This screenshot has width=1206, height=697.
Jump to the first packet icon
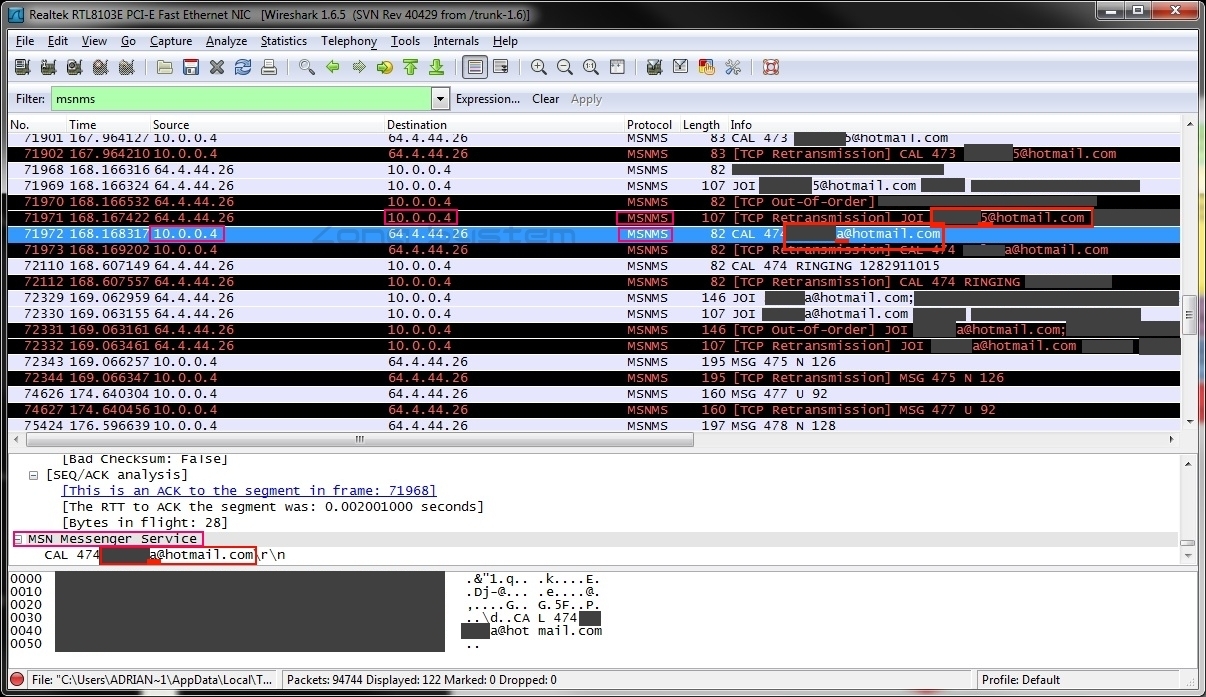point(410,67)
